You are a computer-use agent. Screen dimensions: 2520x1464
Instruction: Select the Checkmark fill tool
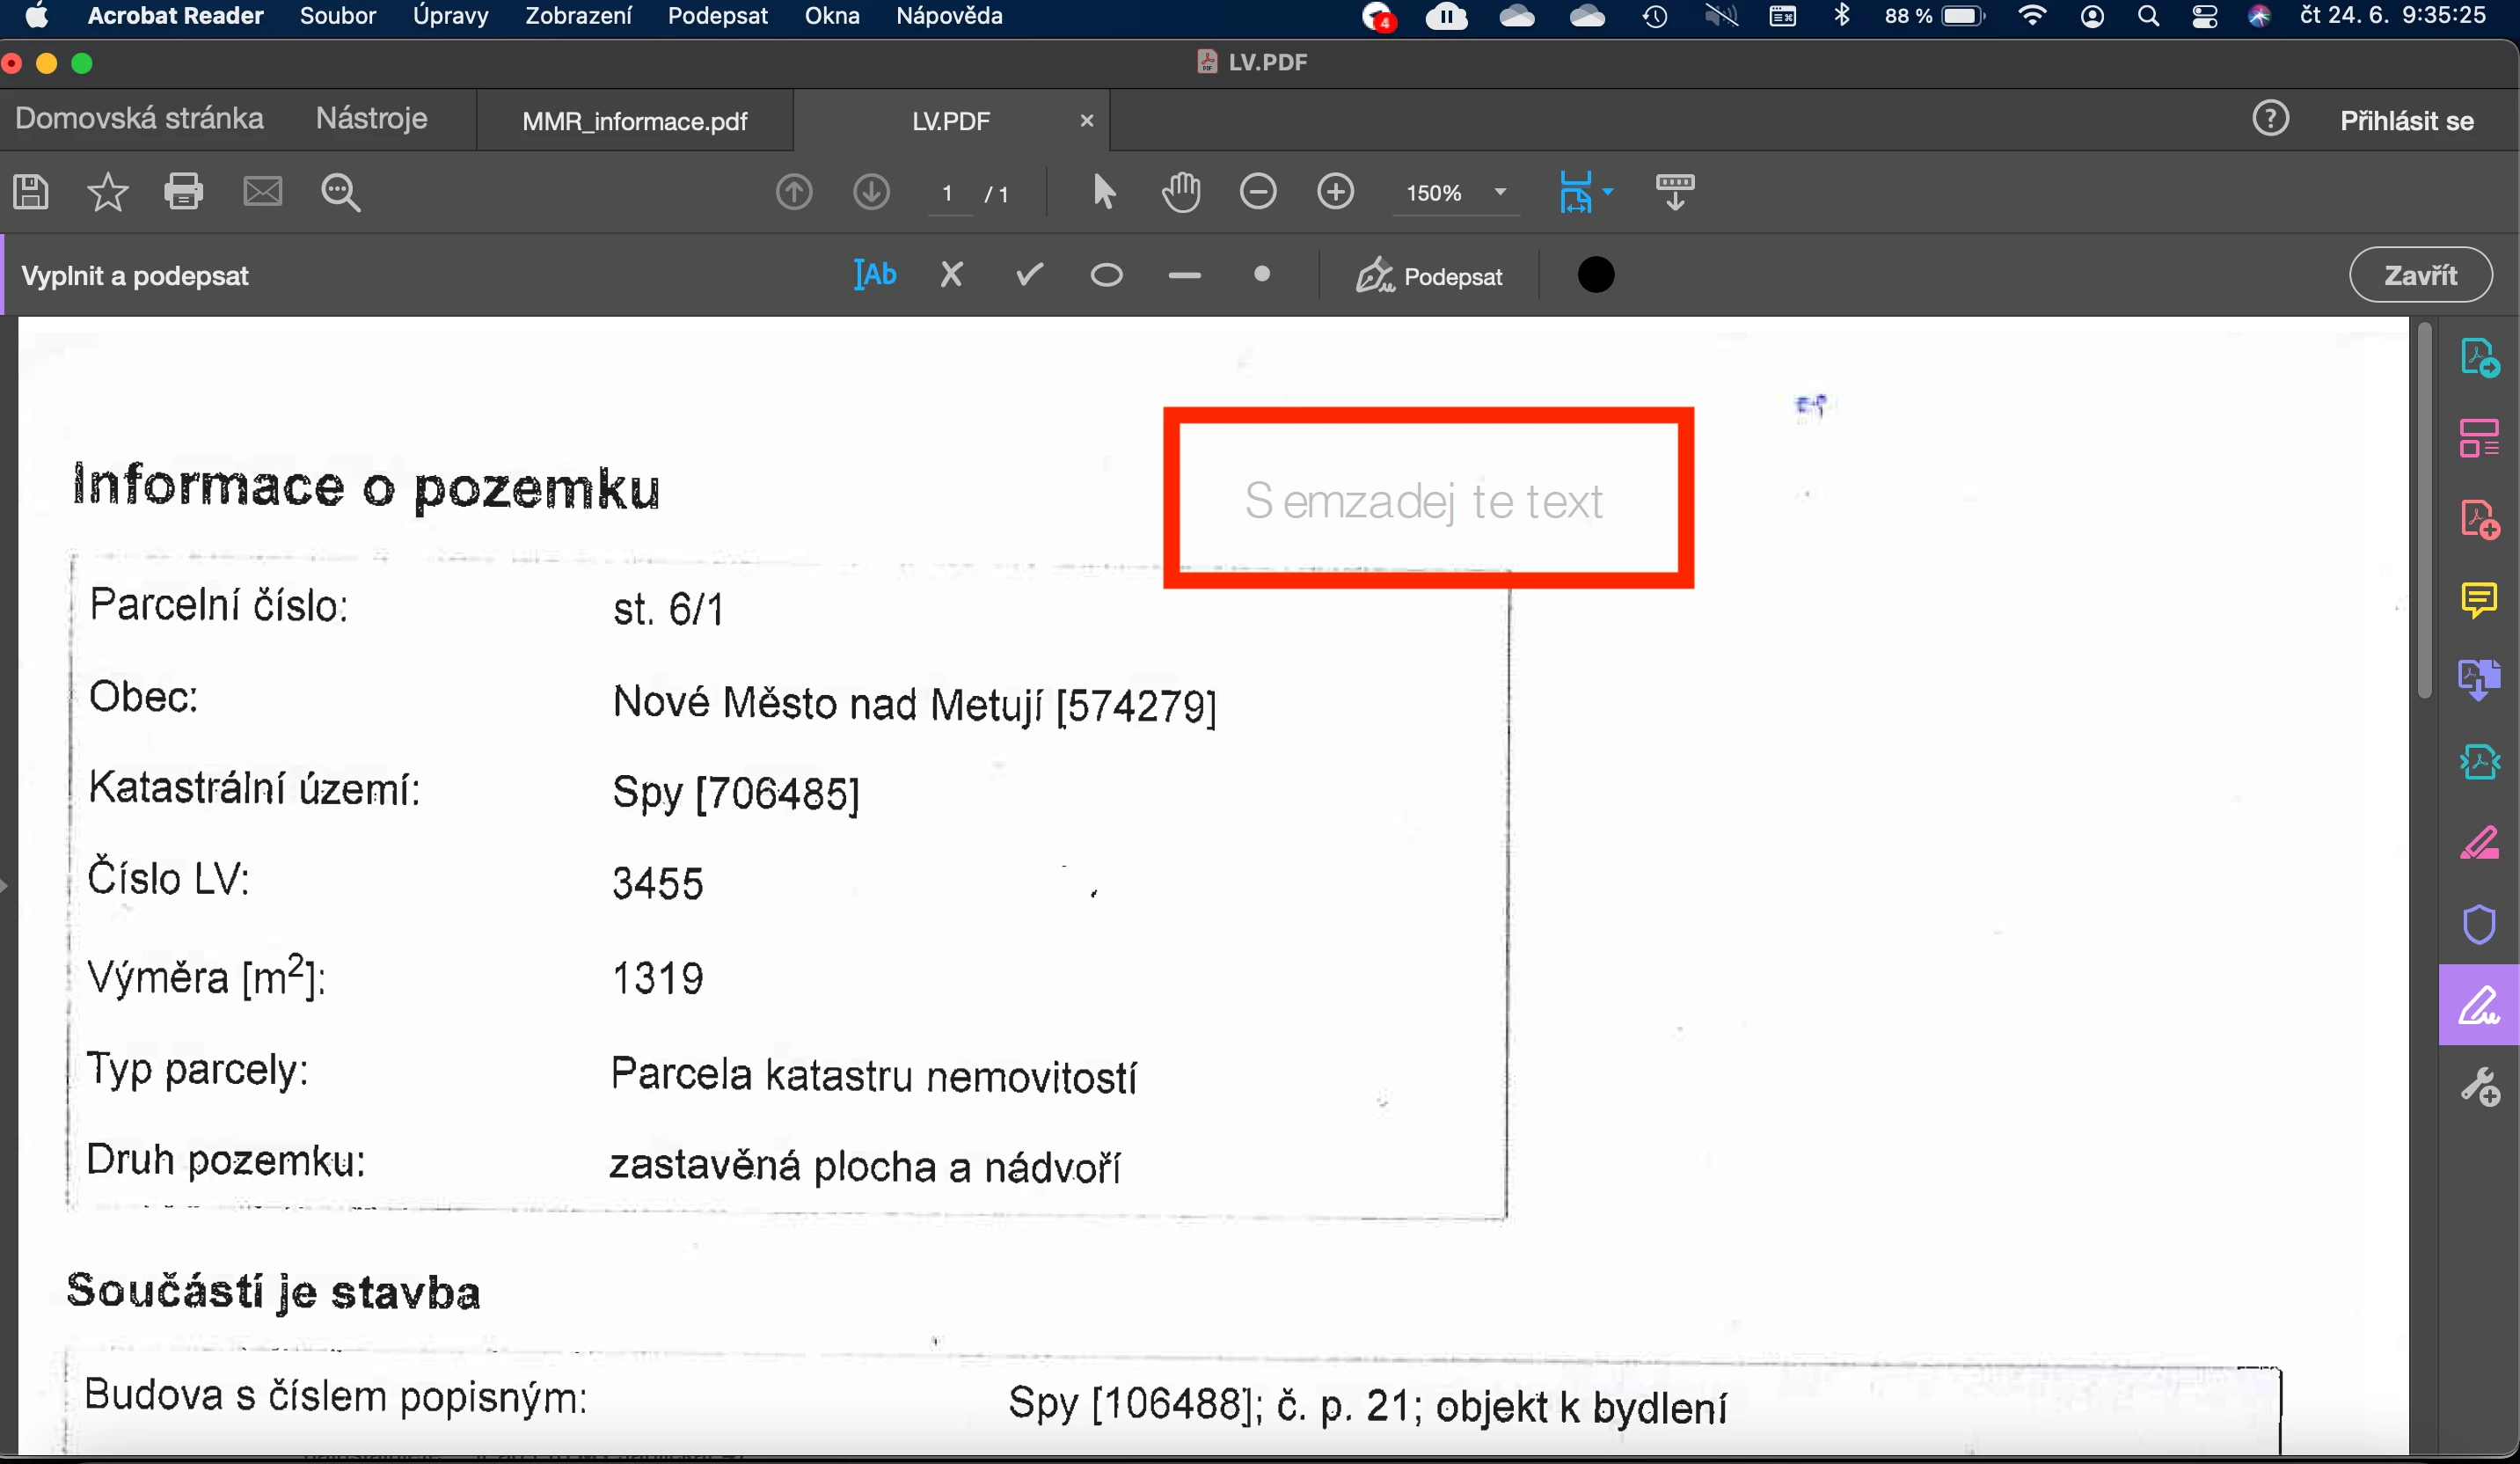point(1029,274)
